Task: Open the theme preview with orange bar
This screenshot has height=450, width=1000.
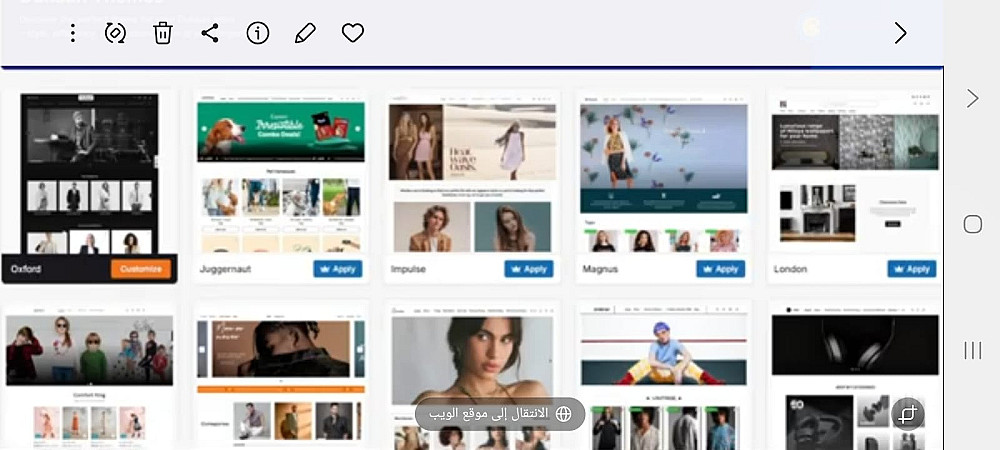Action: point(281,377)
